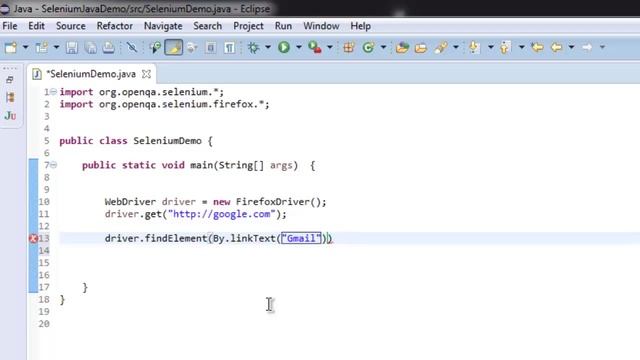
Task: Click the Open Type icon
Action: [x=402, y=48]
